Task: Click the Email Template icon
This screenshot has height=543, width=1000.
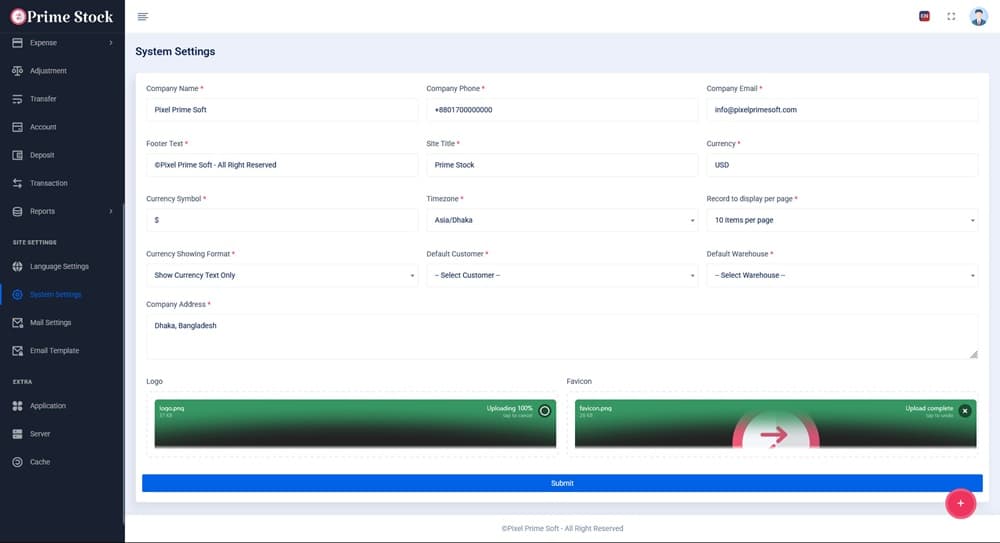Action: [x=17, y=350]
